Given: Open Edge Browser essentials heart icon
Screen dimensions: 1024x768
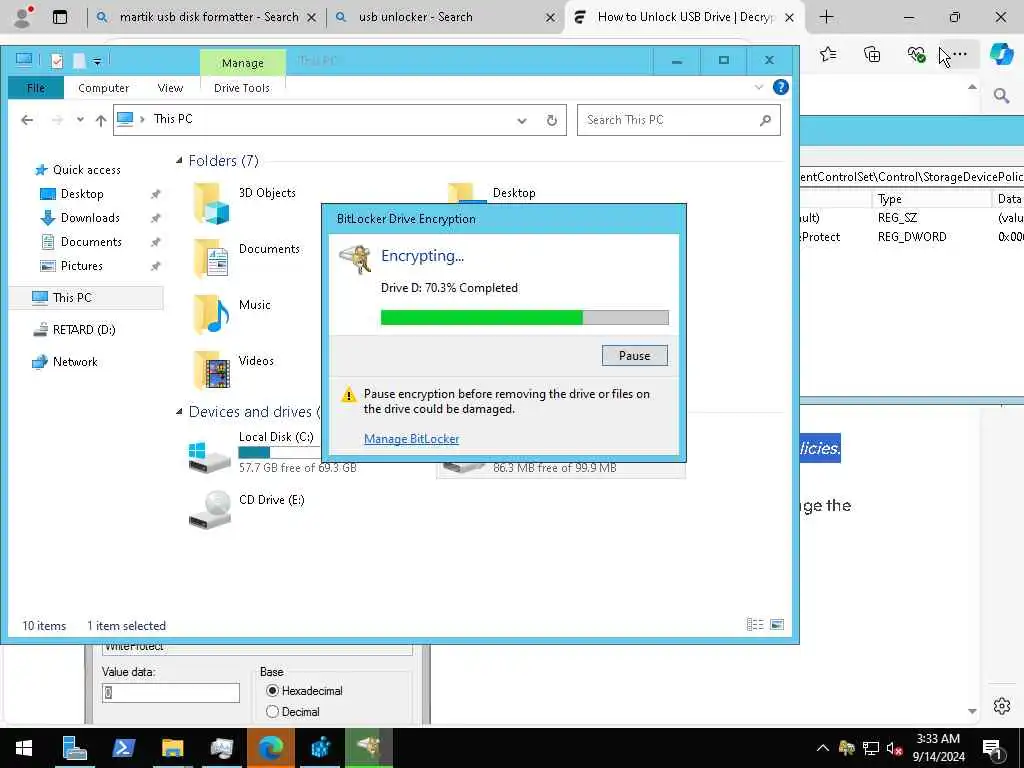Looking at the screenshot, I should 916,54.
